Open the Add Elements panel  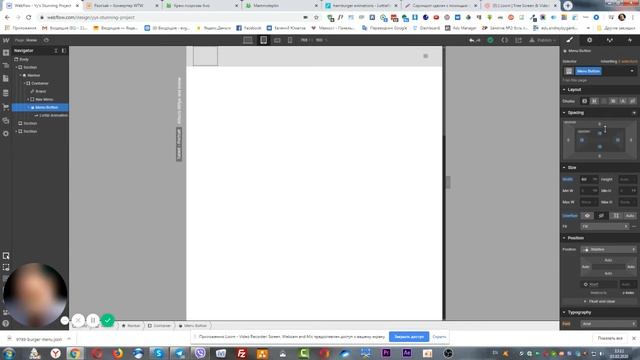coord(6,53)
